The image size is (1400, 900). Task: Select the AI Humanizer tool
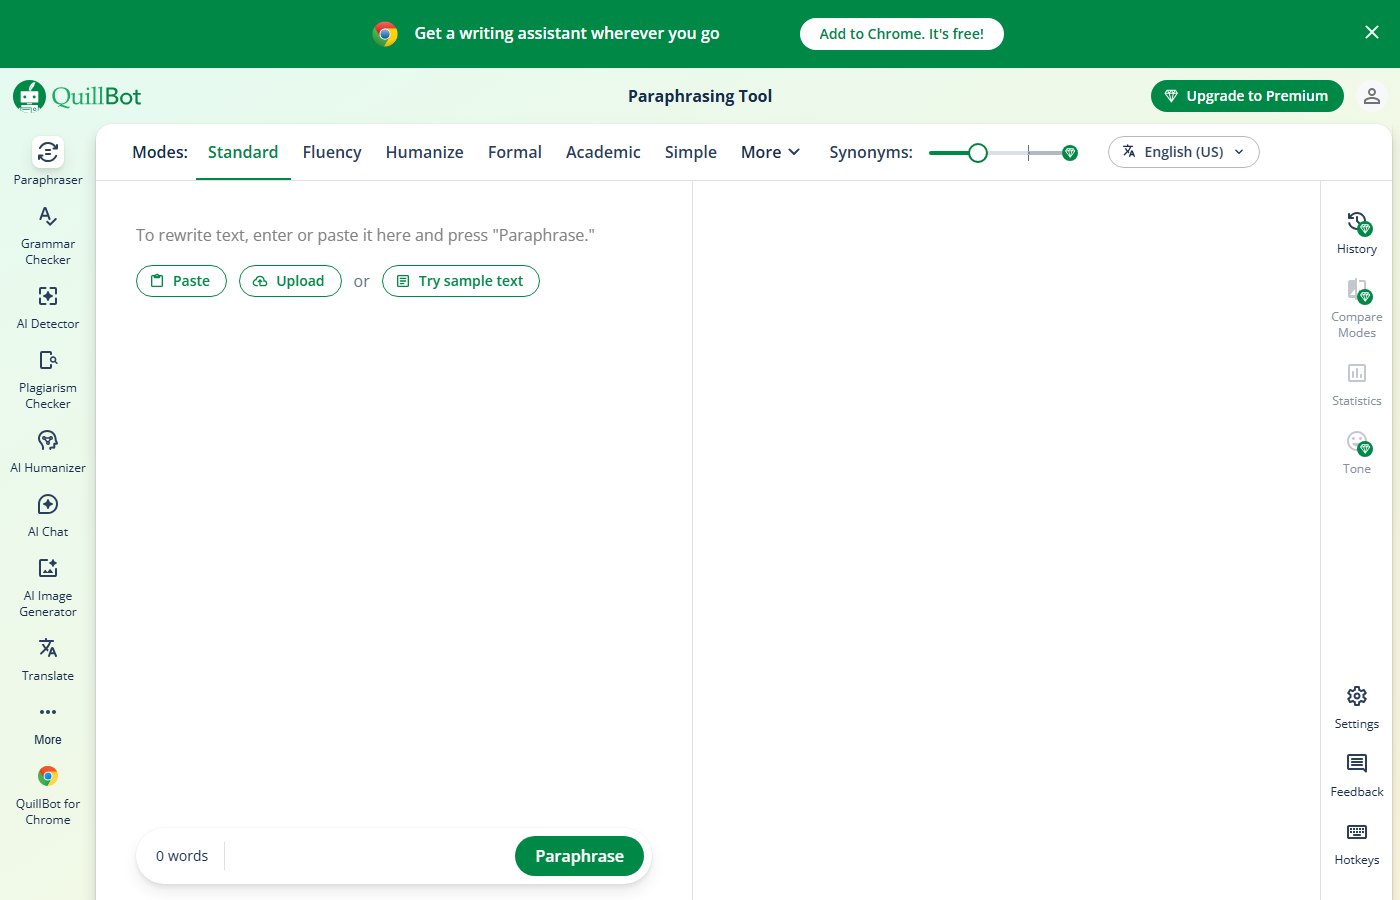[47, 449]
